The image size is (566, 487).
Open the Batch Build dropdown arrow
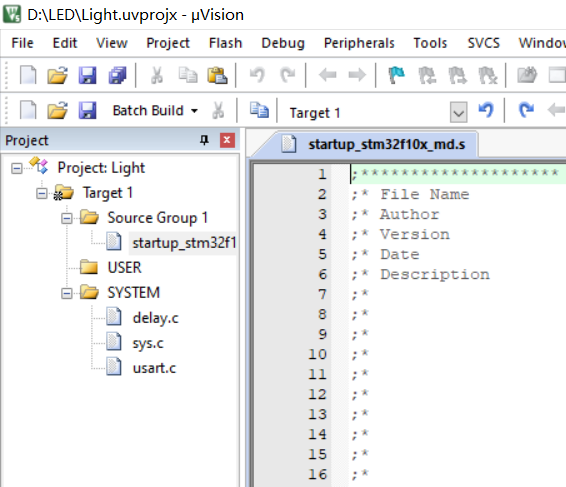pyautogui.click(x=194, y=110)
